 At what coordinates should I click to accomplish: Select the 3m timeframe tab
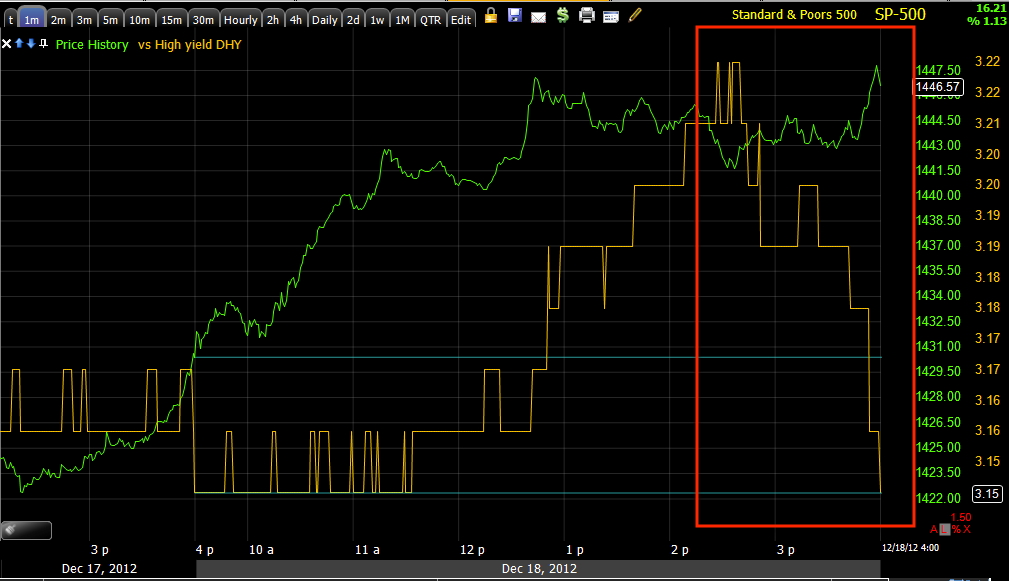pyautogui.click(x=84, y=20)
